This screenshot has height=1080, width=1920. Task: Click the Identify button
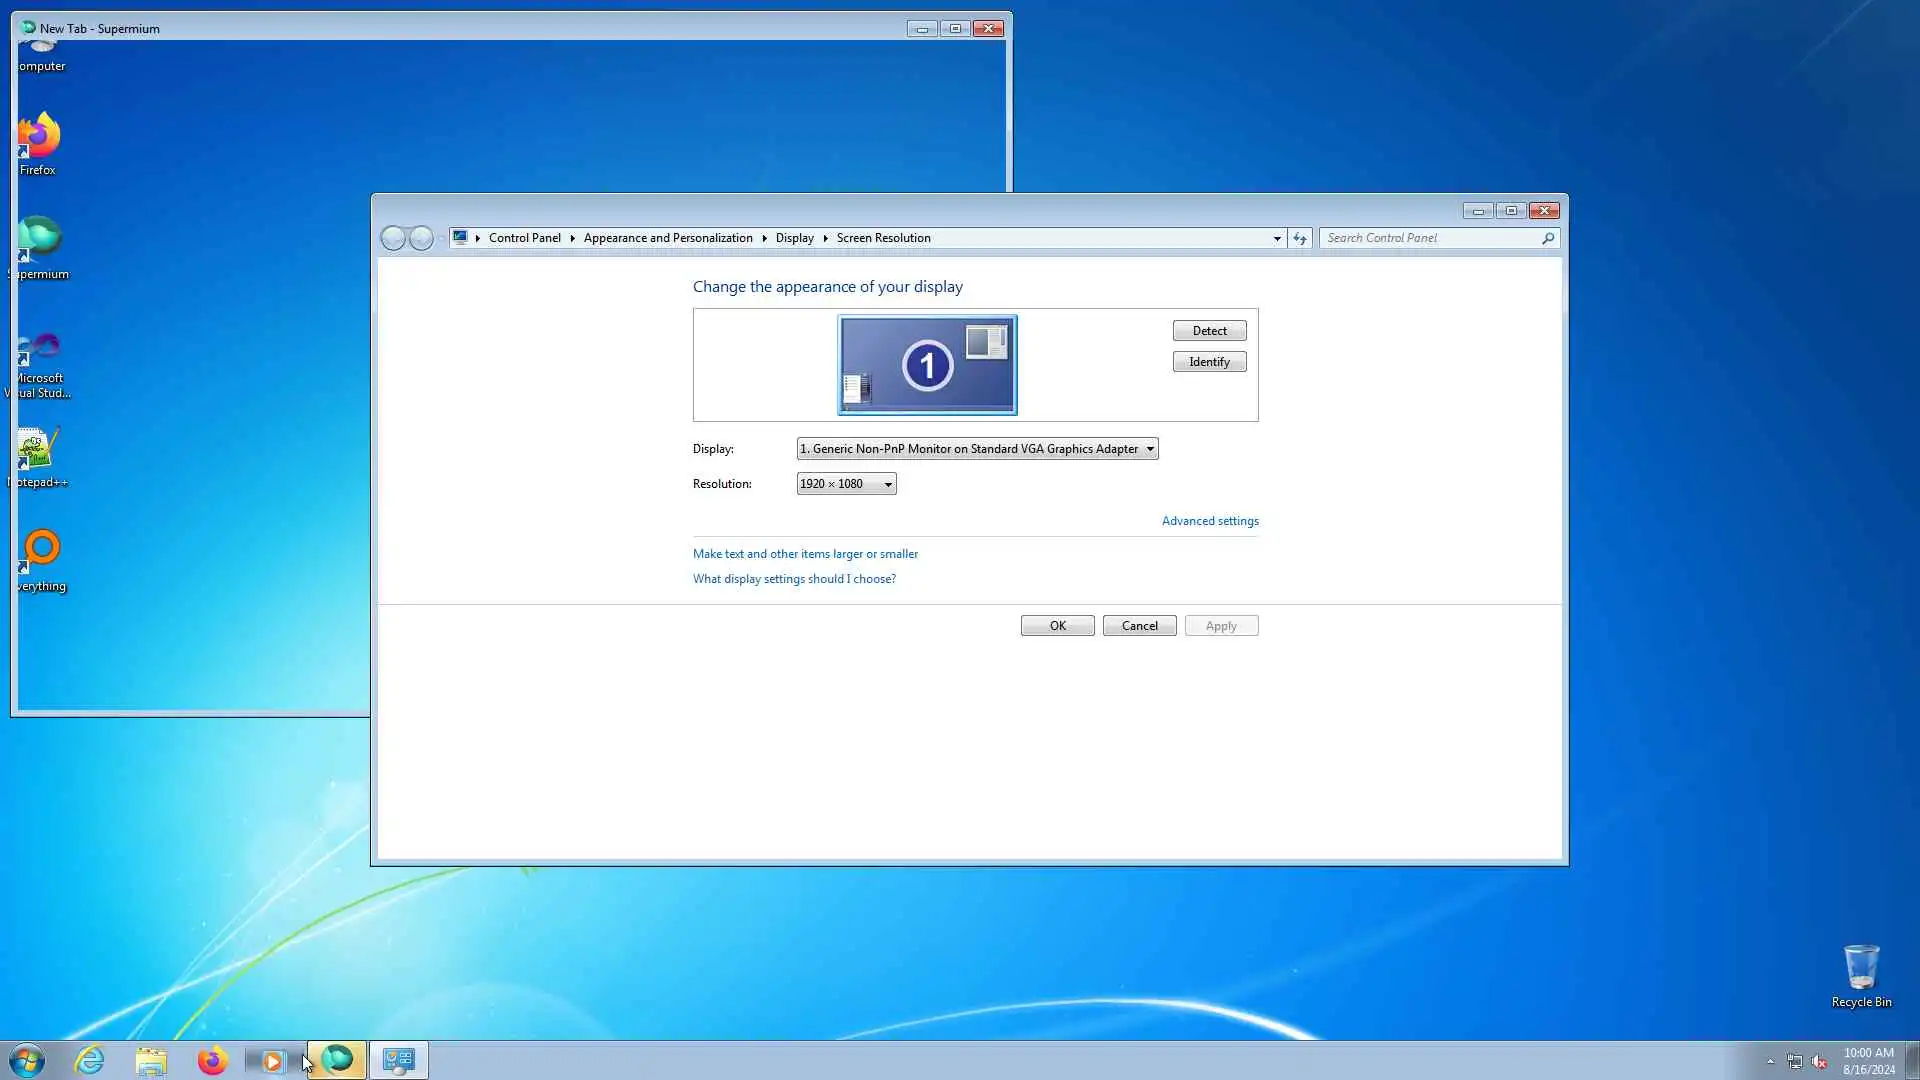(x=1209, y=362)
